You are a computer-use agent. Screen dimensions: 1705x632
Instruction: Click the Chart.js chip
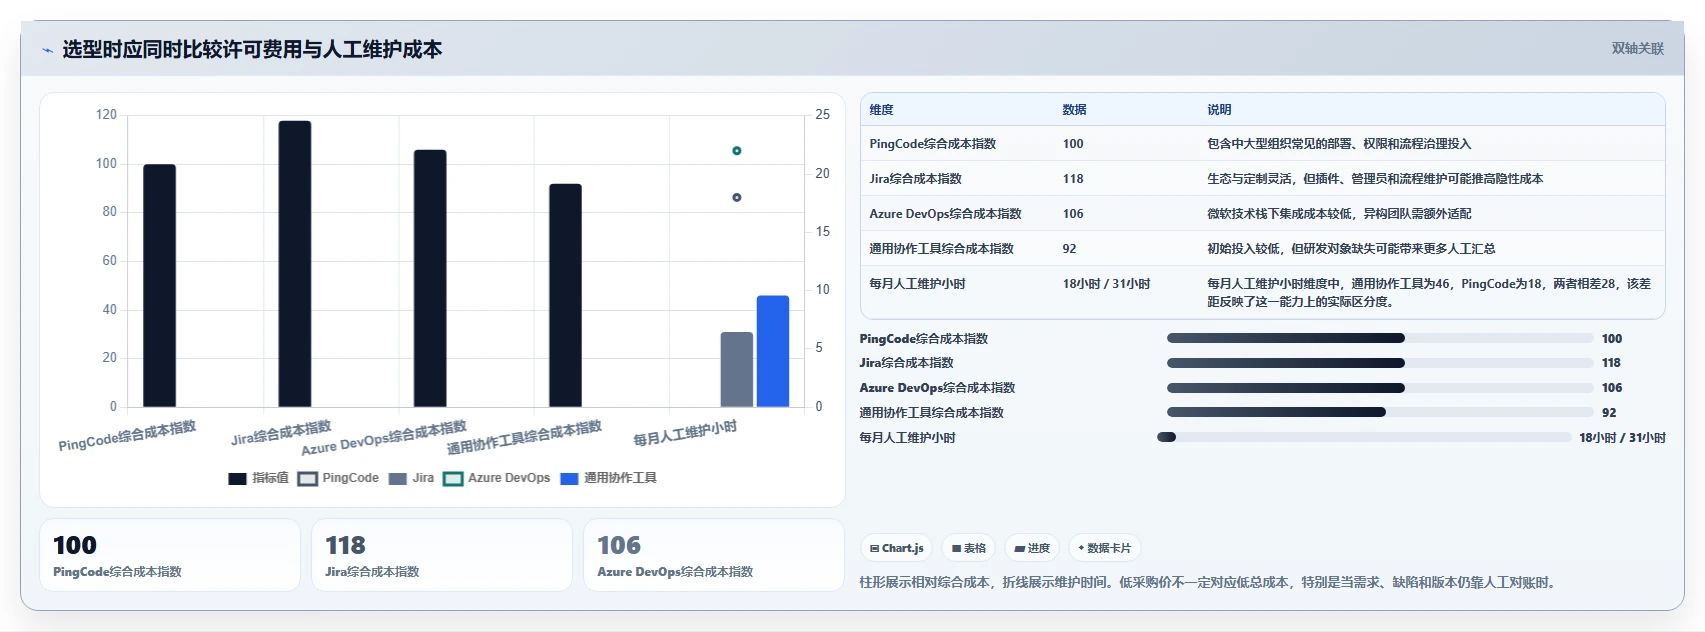(x=896, y=548)
